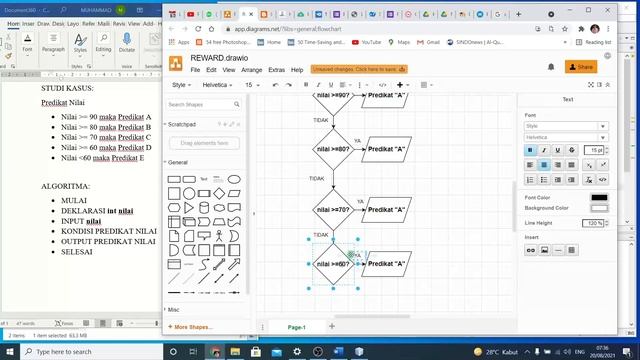This screenshot has width=640, height=360.
Task: Open the Style combo box in Text panel
Action: tap(566, 126)
